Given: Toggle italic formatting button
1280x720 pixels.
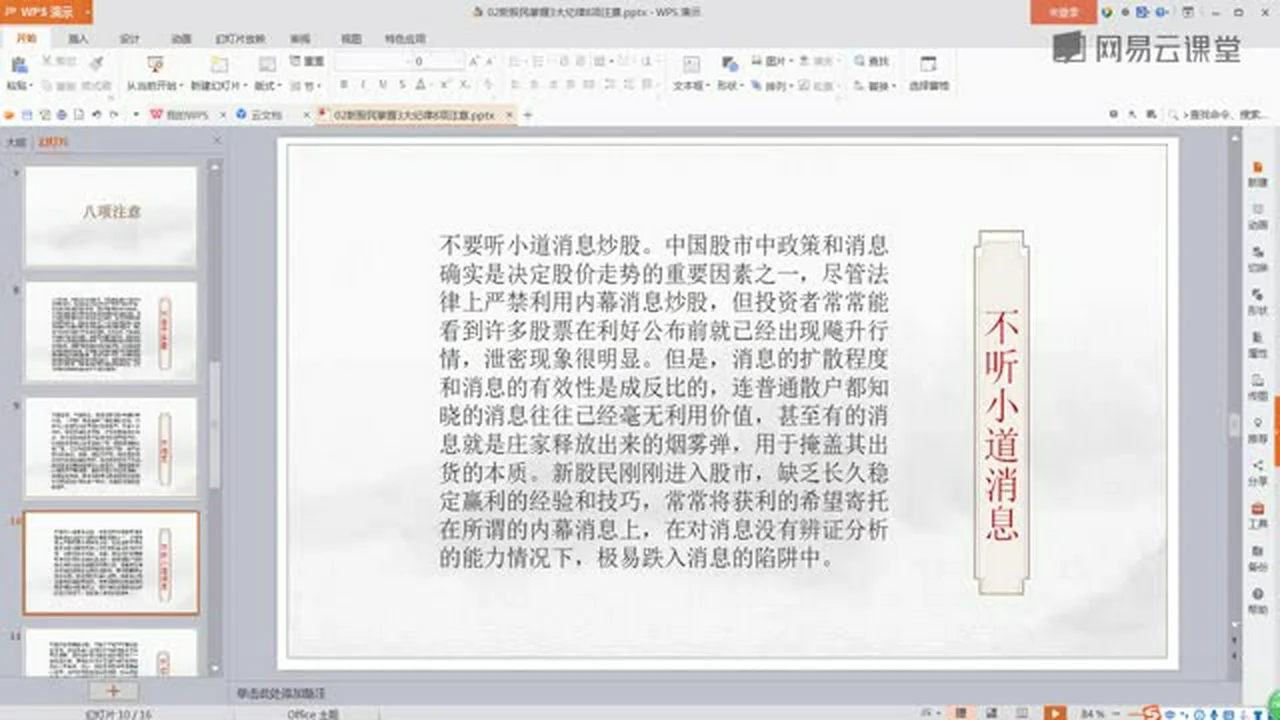Looking at the screenshot, I should point(362,86).
